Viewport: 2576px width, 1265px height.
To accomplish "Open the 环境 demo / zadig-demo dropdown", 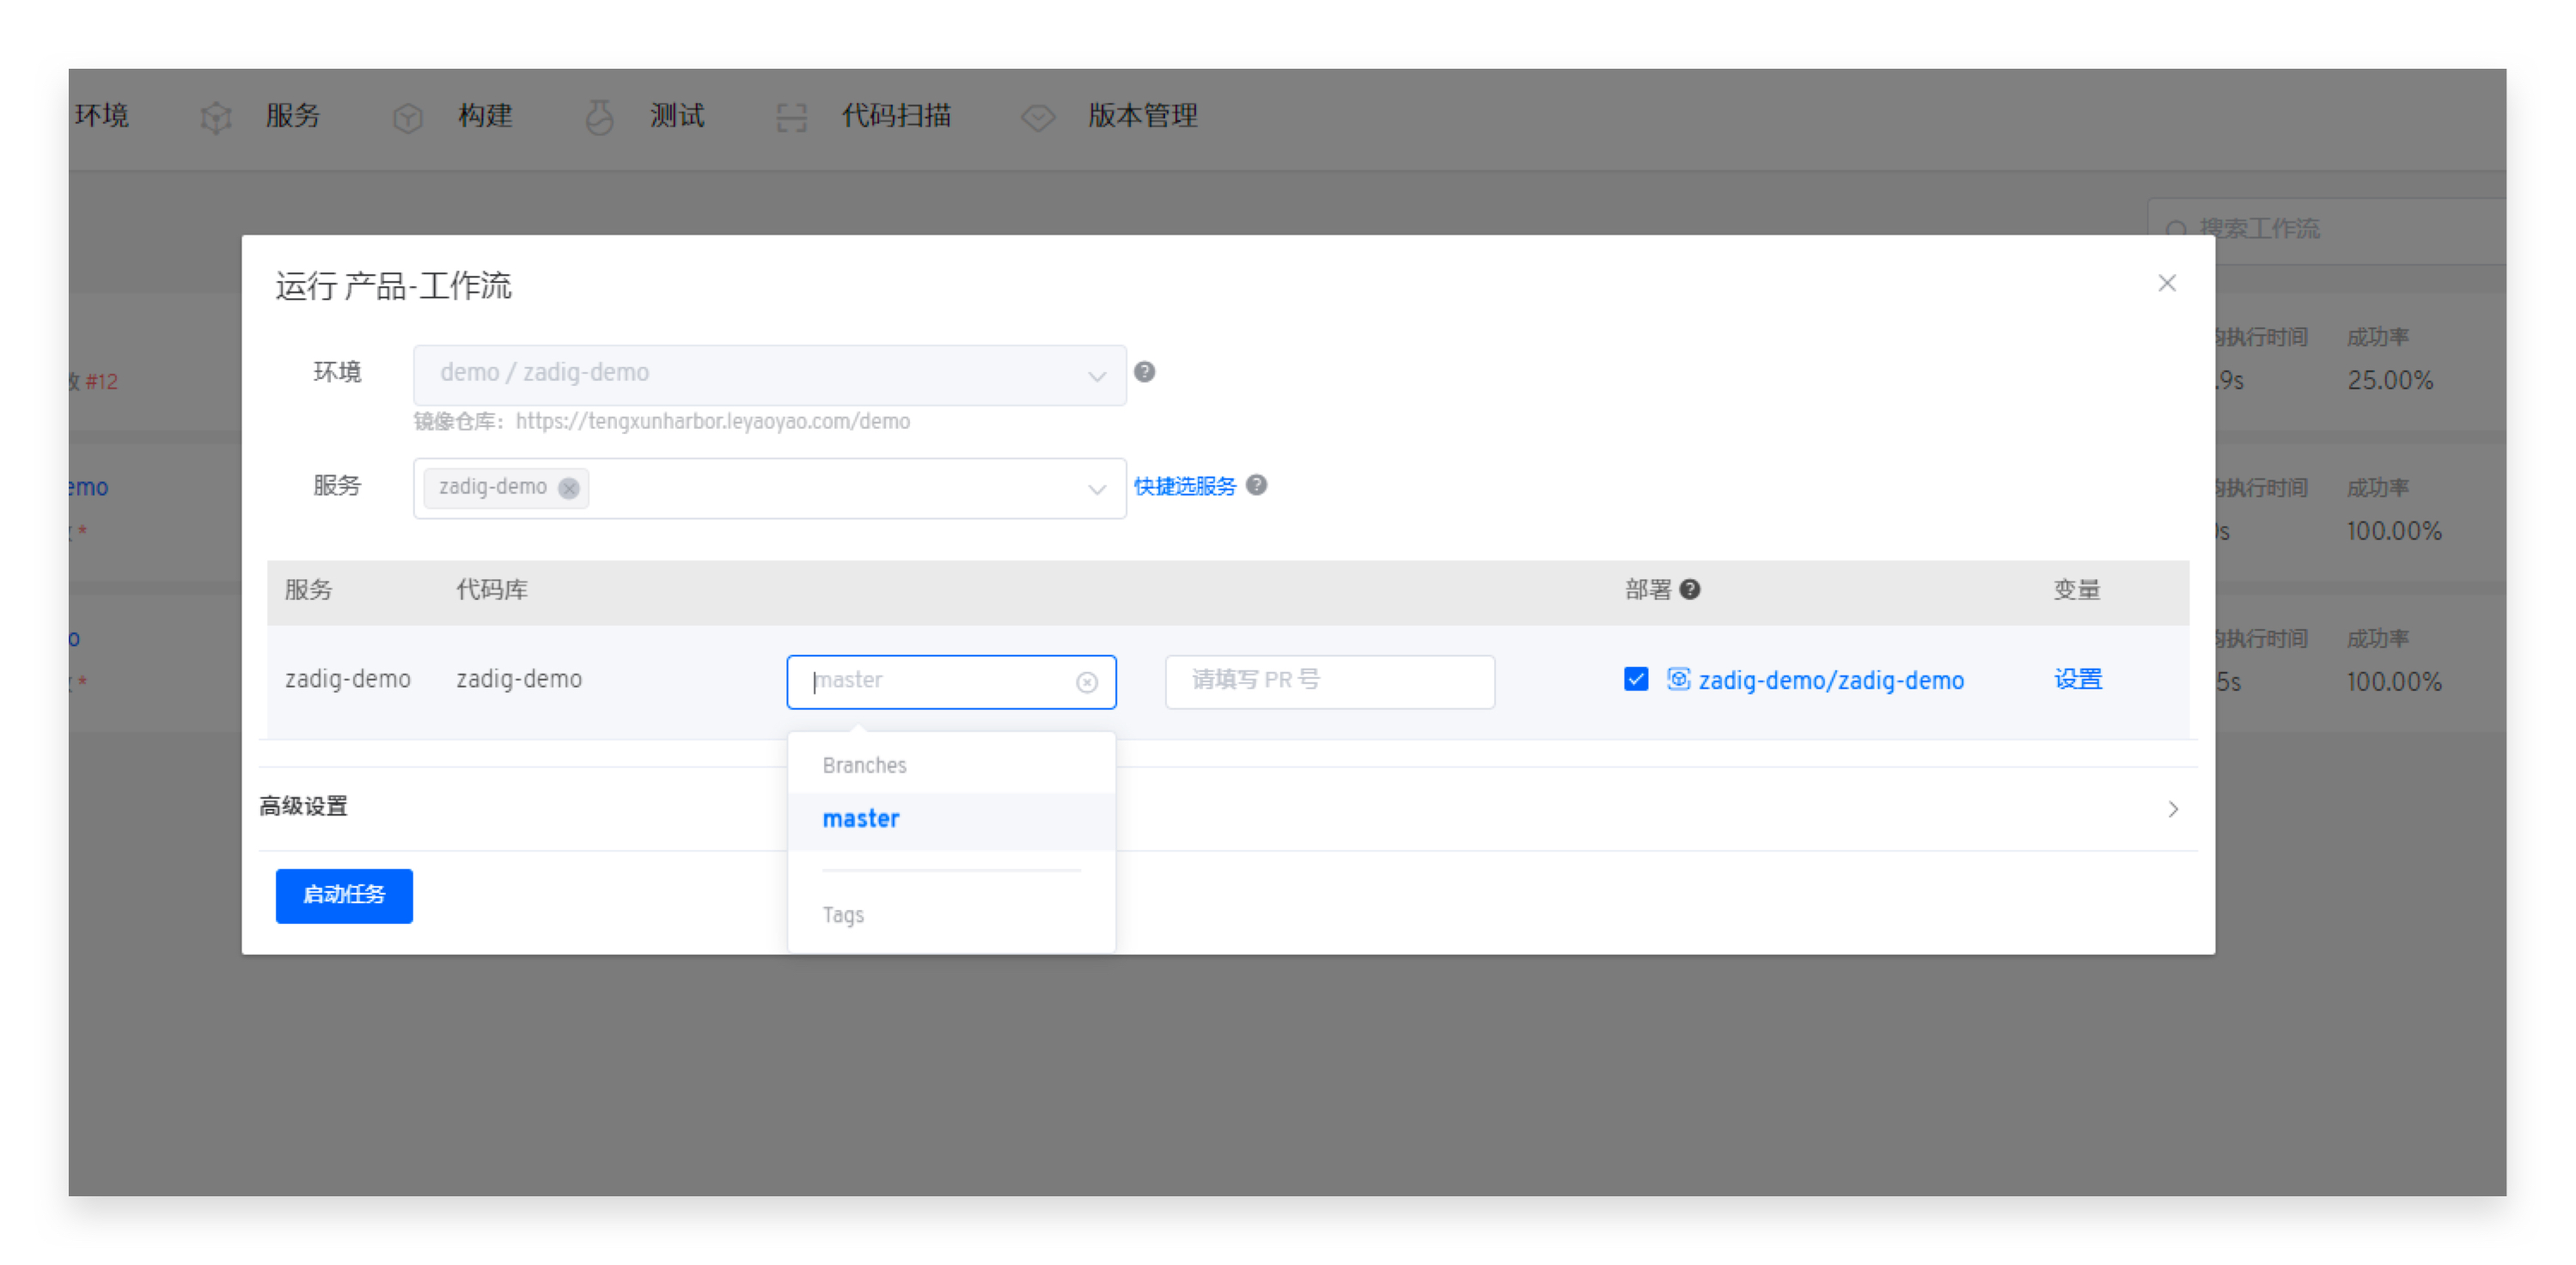I will coord(768,374).
